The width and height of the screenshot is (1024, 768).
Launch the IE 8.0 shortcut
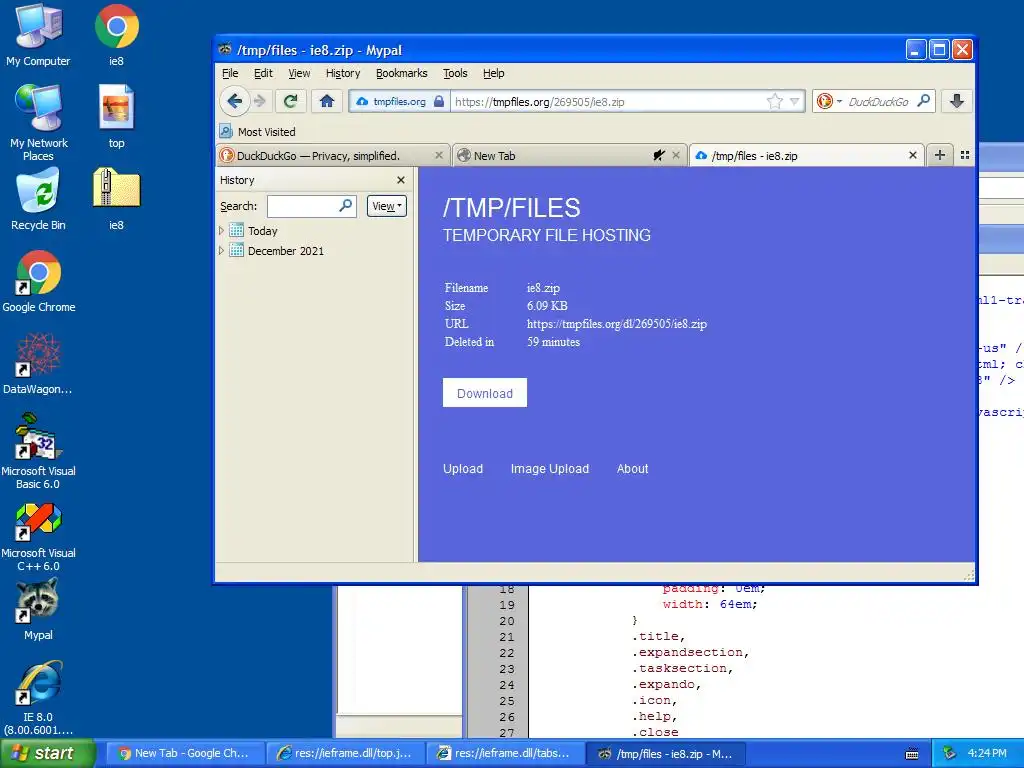38,698
